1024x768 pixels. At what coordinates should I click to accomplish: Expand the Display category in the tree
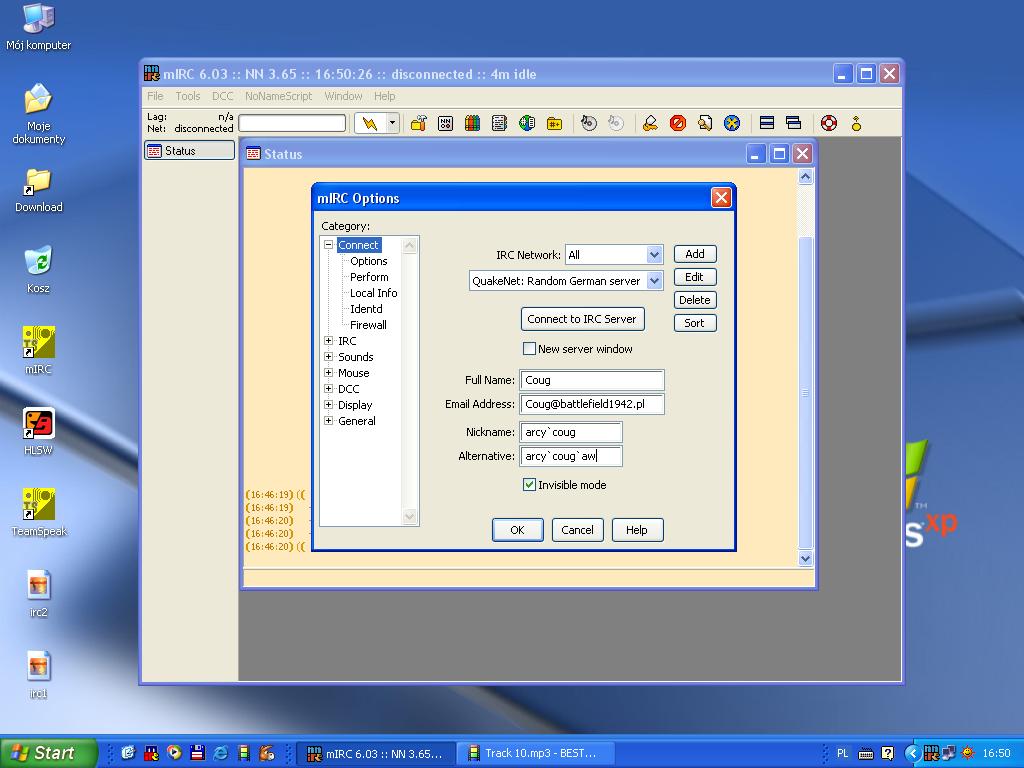click(329, 405)
